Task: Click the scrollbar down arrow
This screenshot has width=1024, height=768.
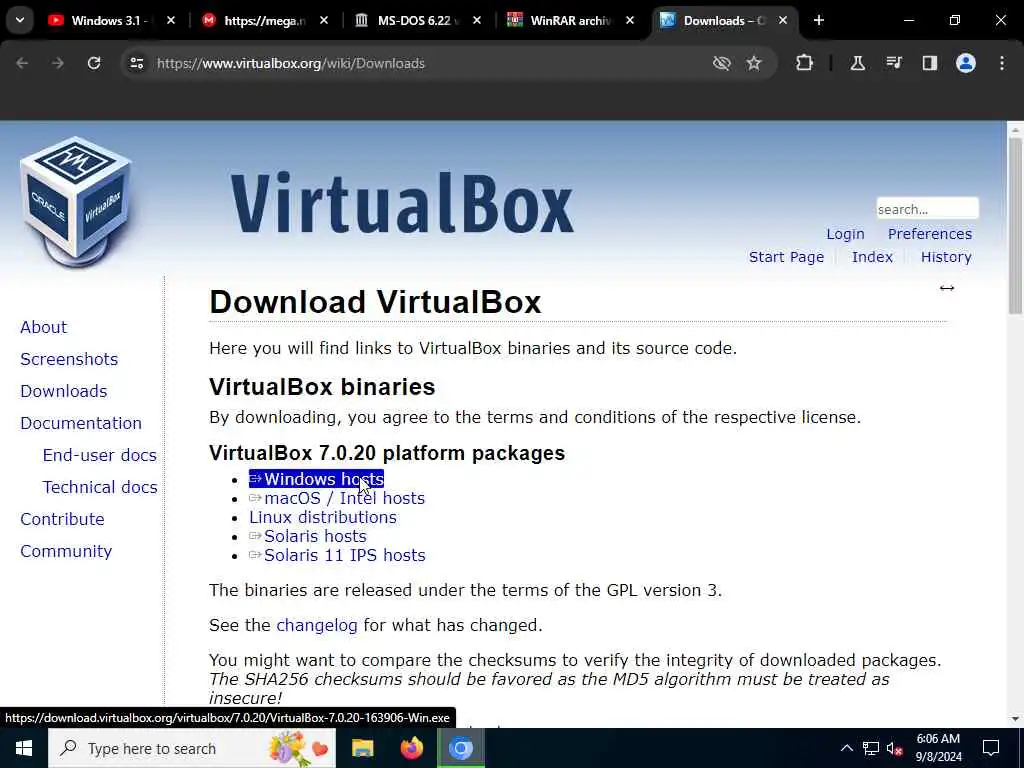Action: point(1015,719)
